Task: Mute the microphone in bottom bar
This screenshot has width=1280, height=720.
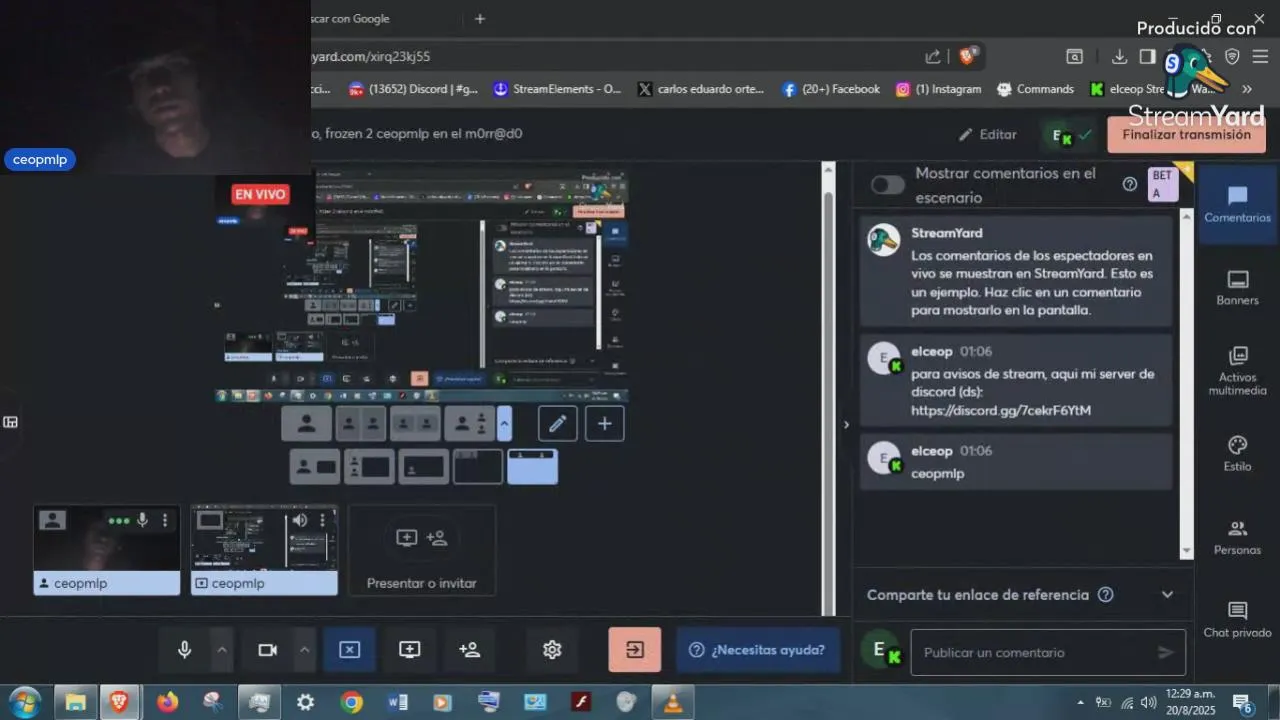Action: pyautogui.click(x=184, y=650)
